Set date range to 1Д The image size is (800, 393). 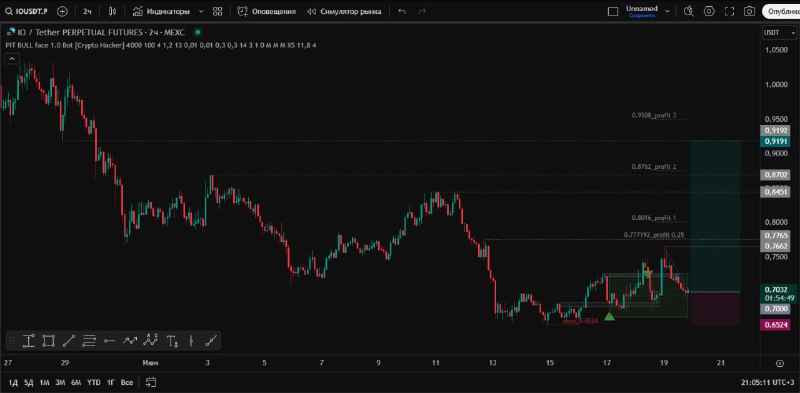[13, 382]
